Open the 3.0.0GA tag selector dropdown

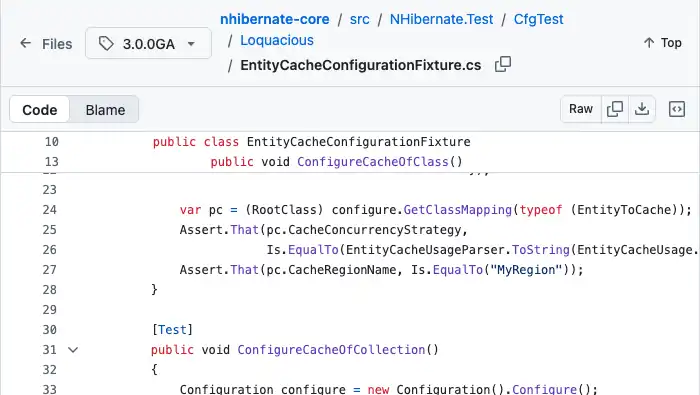[148, 43]
